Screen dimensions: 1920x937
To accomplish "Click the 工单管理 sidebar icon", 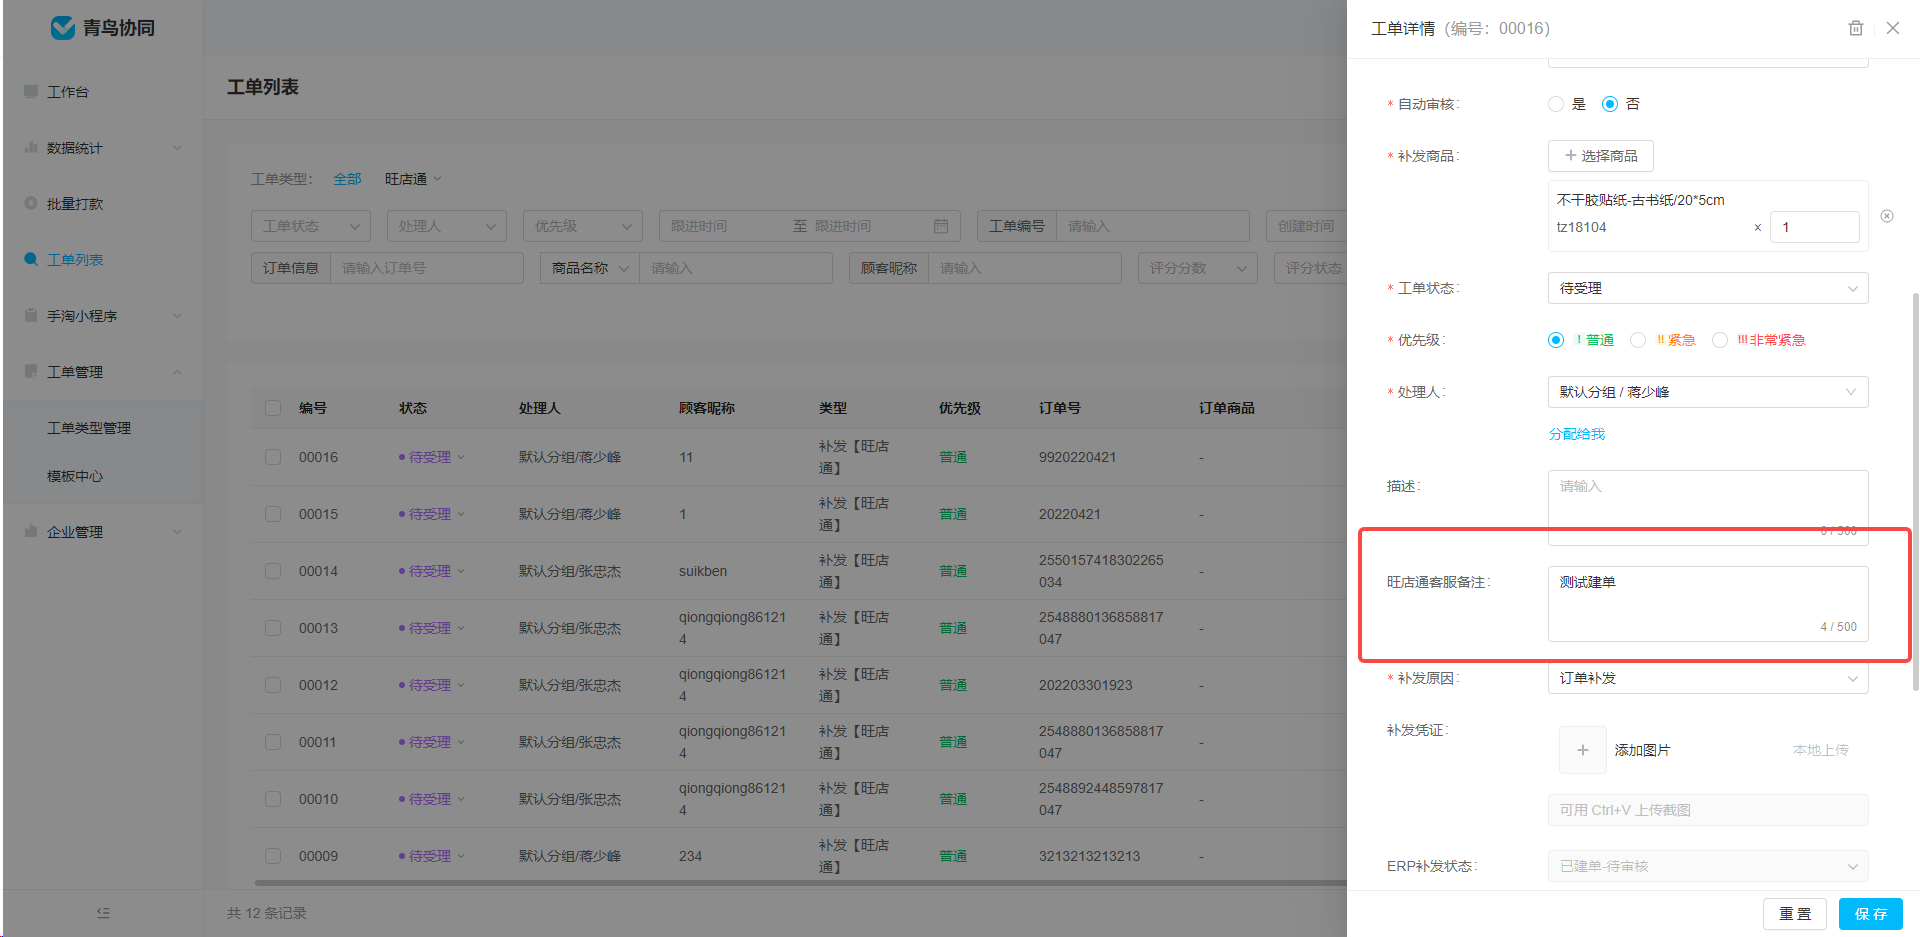I will 31,371.
